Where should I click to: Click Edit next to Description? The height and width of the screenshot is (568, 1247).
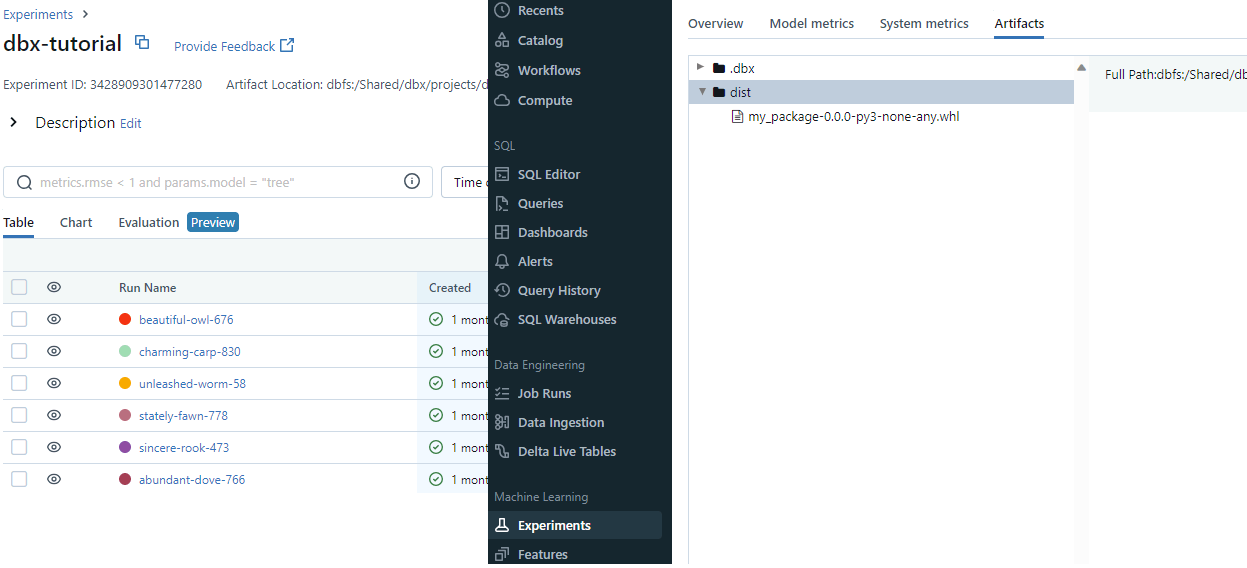[x=131, y=124]
